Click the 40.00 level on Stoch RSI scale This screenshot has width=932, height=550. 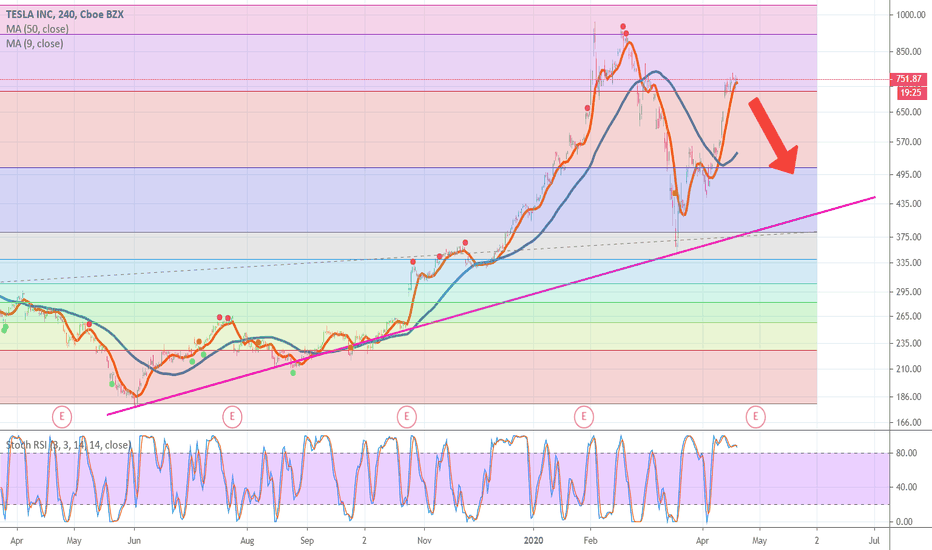906,487
